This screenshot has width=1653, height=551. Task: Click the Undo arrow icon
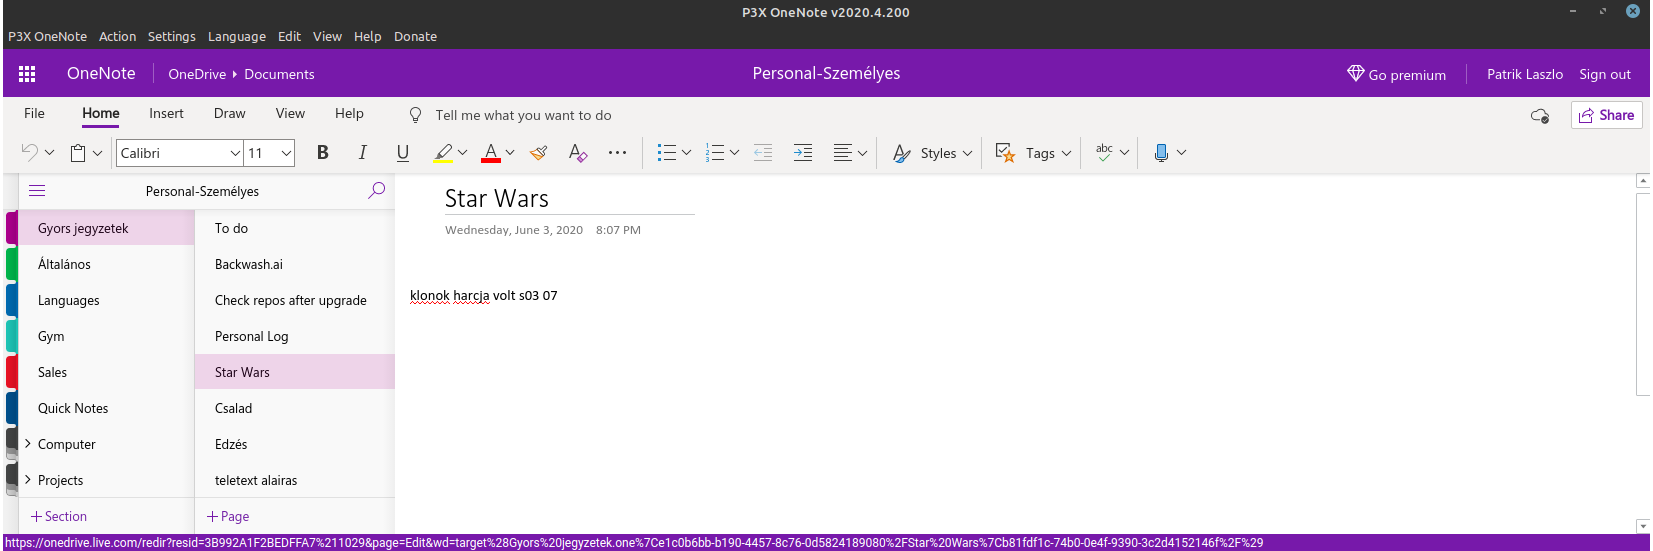pyautogui.click(x=30, y=152)
